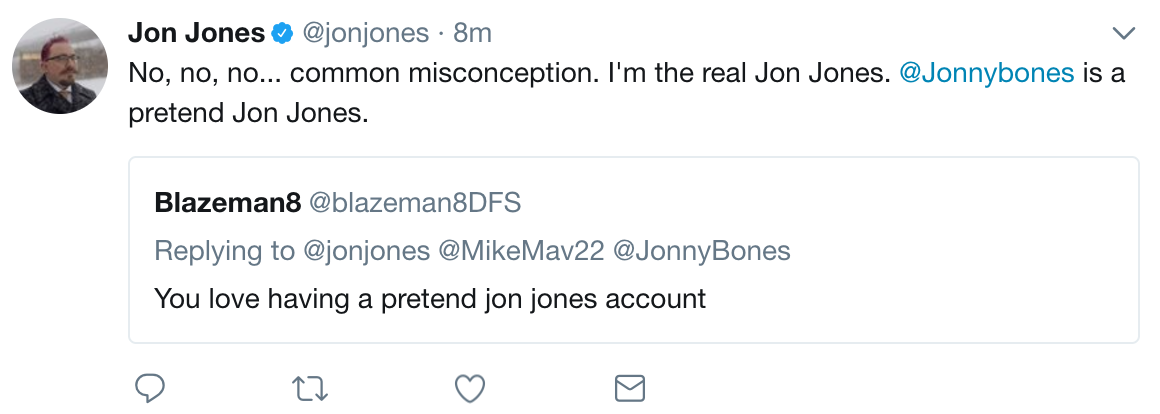Click the @blazeman8DFS handle

coord(414,203)
